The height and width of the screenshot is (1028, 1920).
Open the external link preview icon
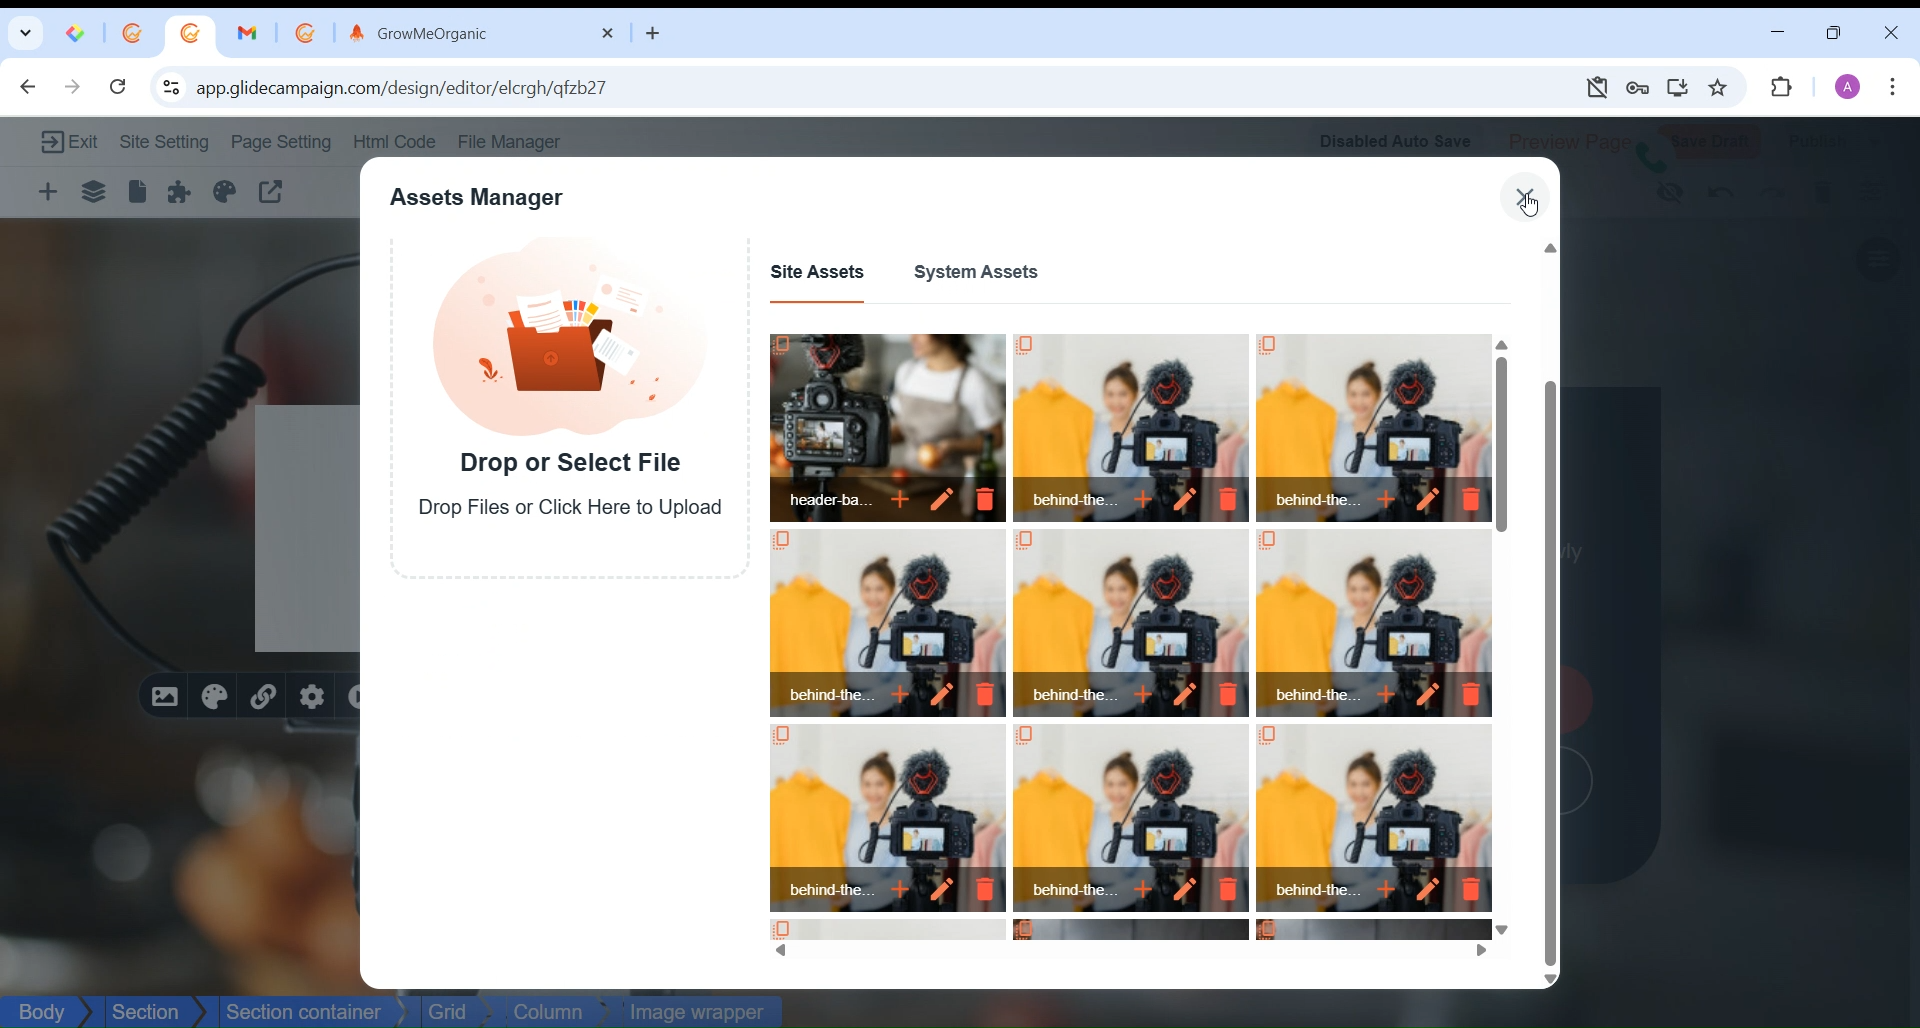(272, 193)
